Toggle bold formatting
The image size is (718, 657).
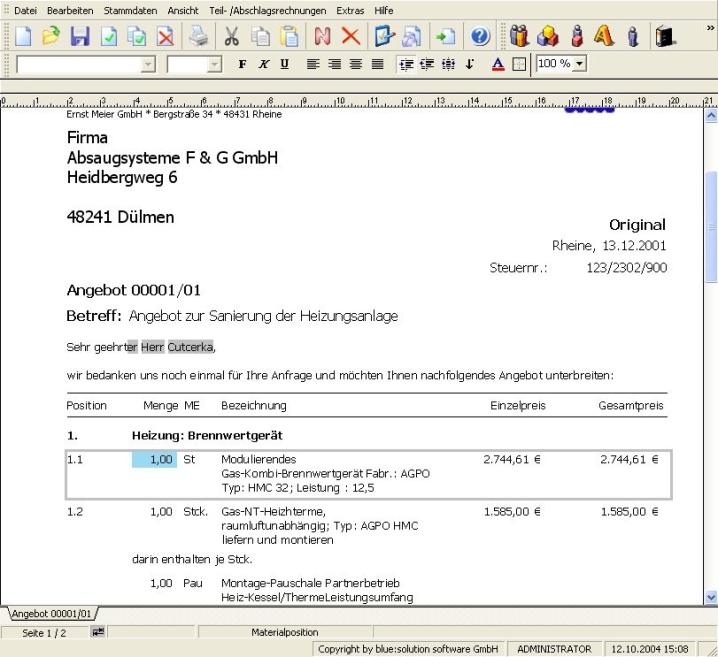click(x=242, y=64)
